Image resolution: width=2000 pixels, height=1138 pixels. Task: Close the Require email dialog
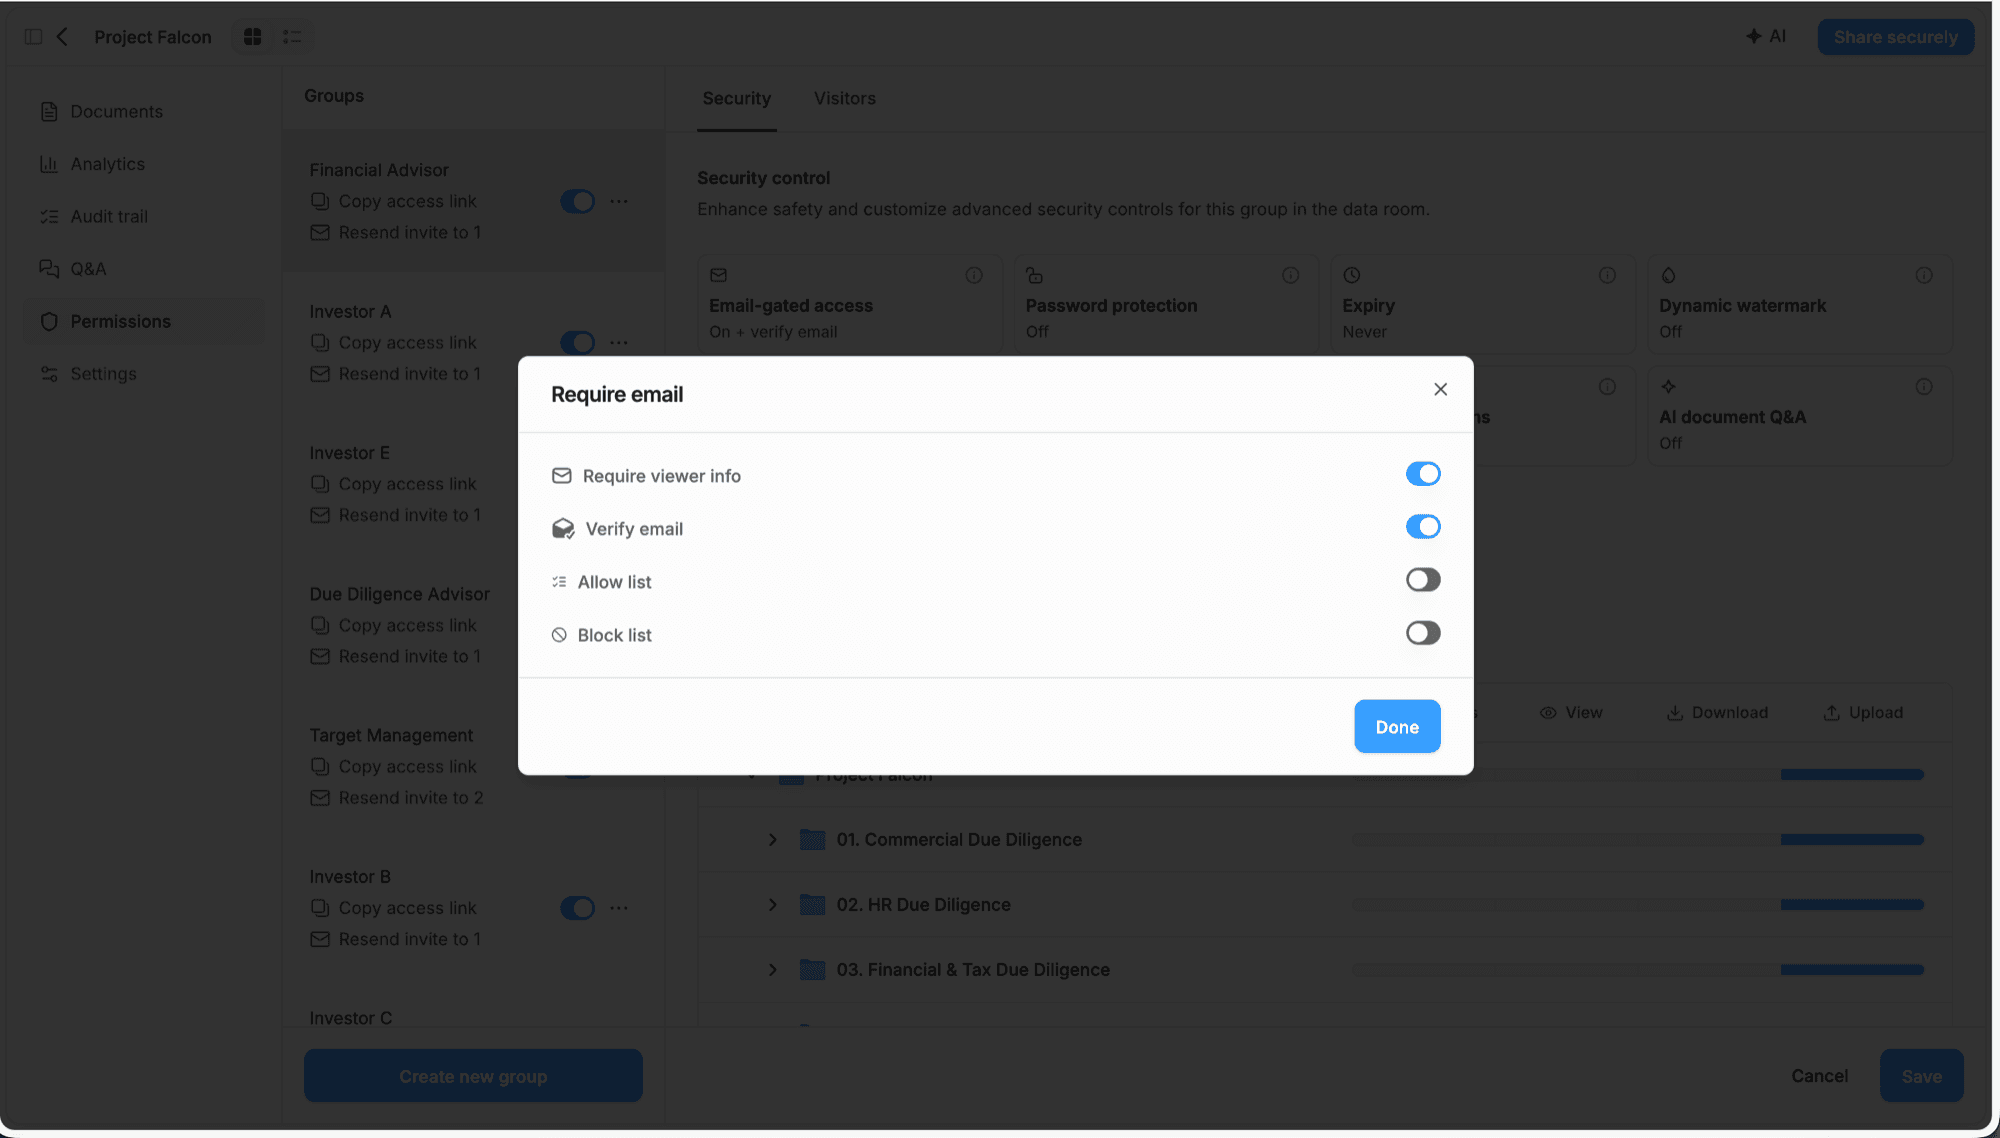pyautogui.click(x=1440, y=389)
